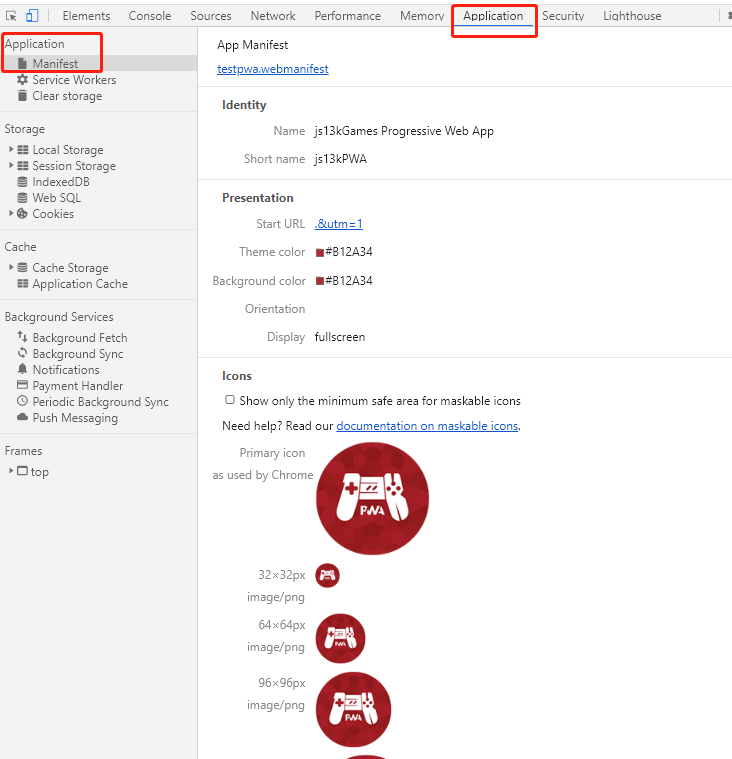Select Payment Handler service entry
Image resolution: width=732 pixels, height=759 pixels.
click(x=77, y=386)
